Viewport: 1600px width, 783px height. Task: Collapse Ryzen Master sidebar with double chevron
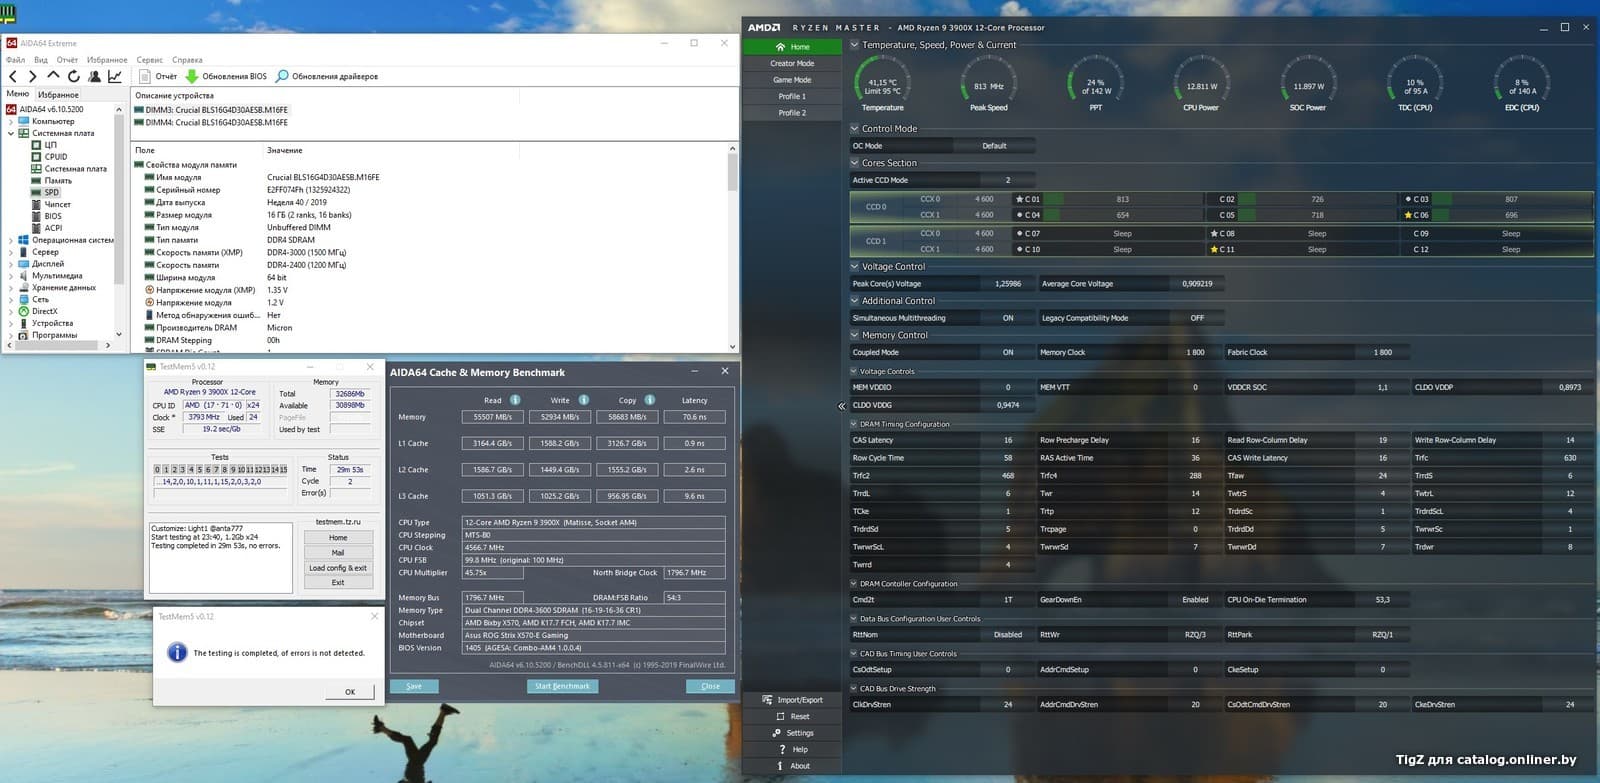click(x=841, y=406)
